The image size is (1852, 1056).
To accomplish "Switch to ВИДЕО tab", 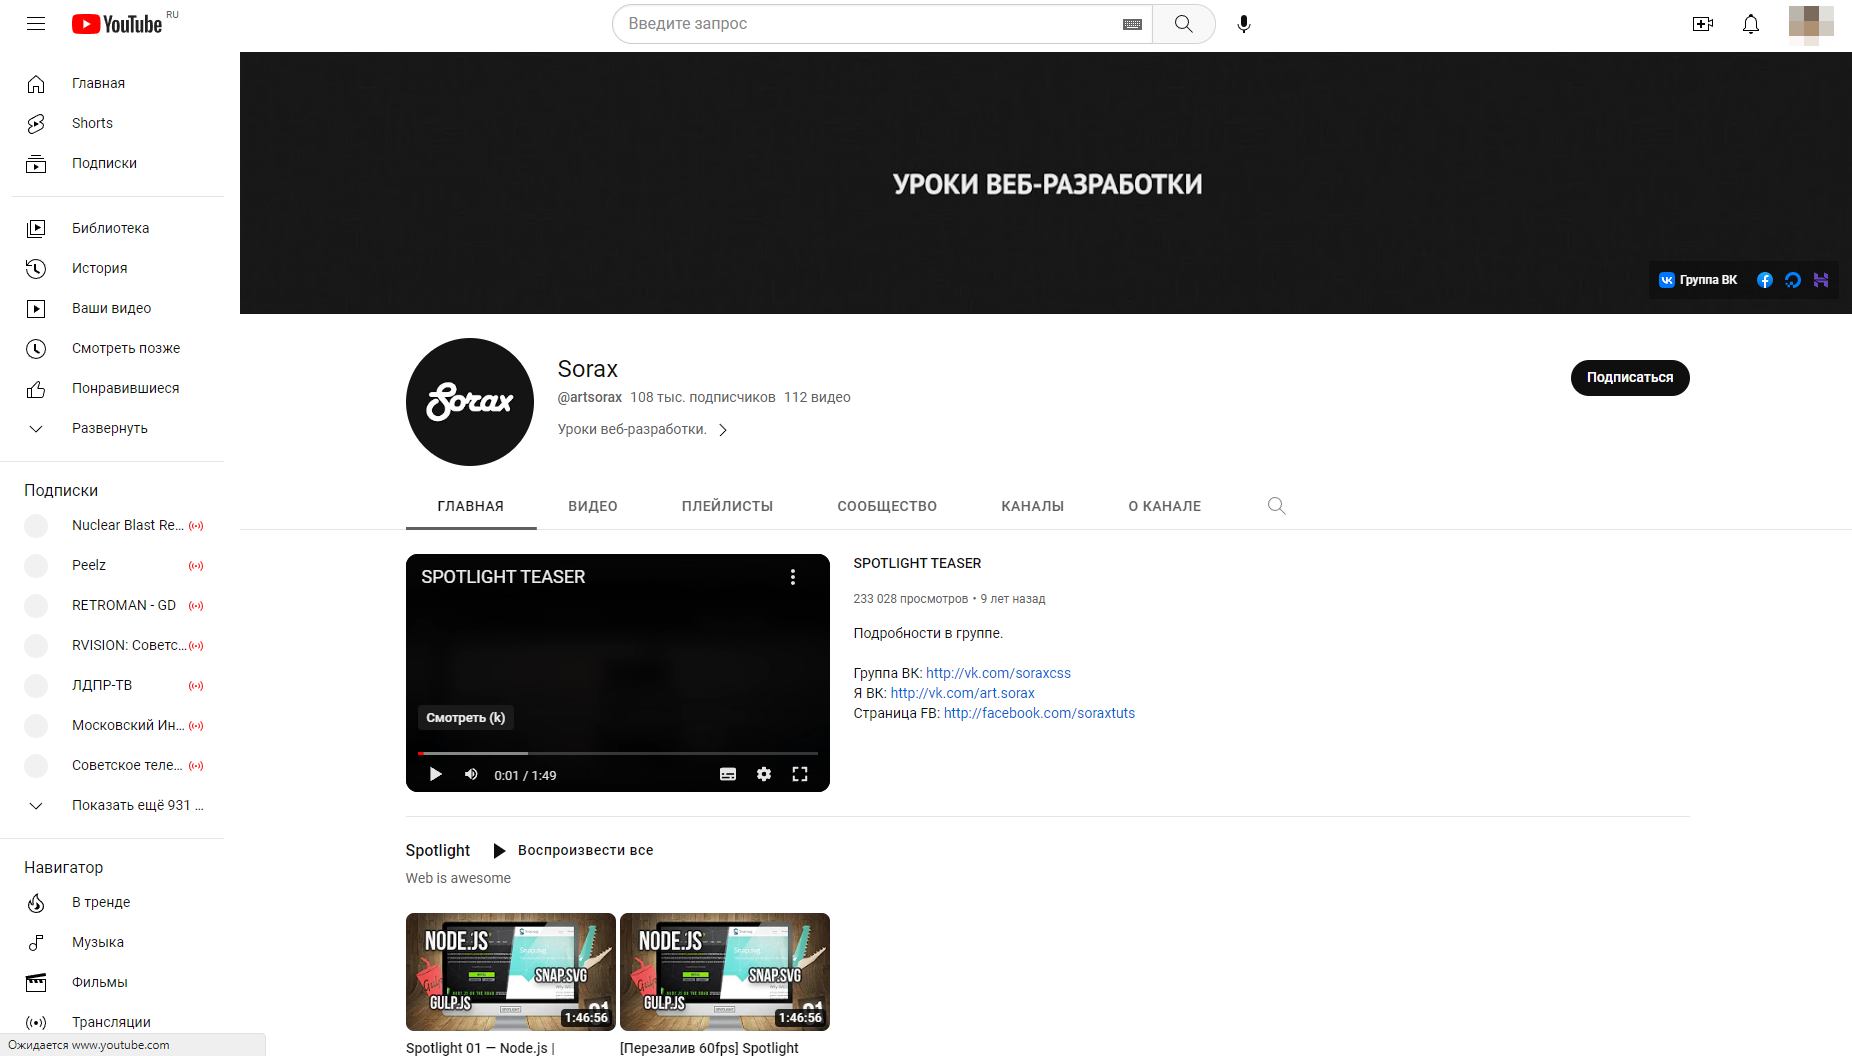I will [x=593, y=506].
